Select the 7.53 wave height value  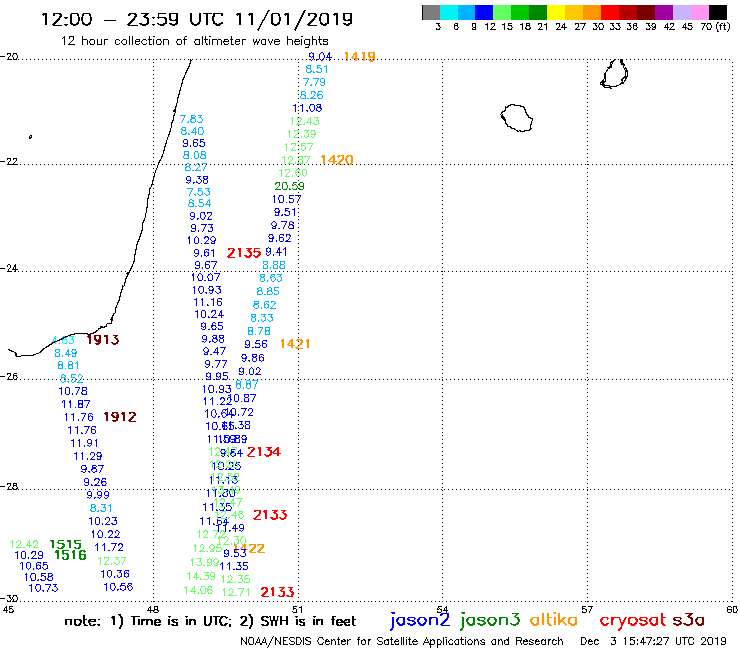pyautogui.click(x=198, y=192)
